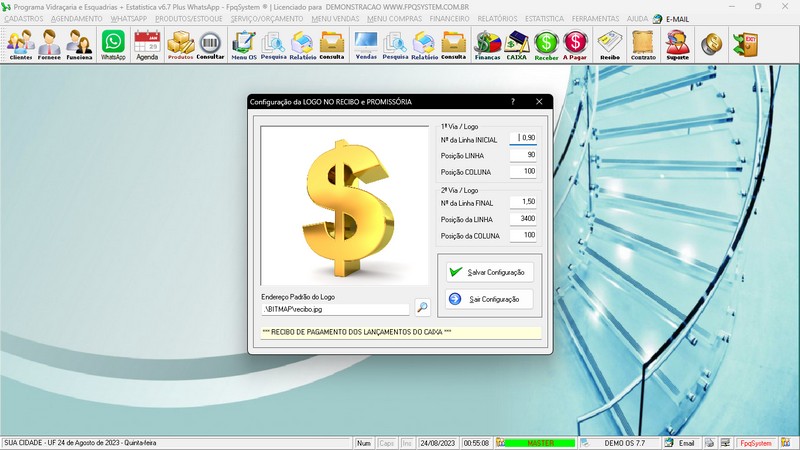Open the FINANCEIRO menu
Image resolution: width=800 pixels, height=450 pixels.
[x=449, y=19]
